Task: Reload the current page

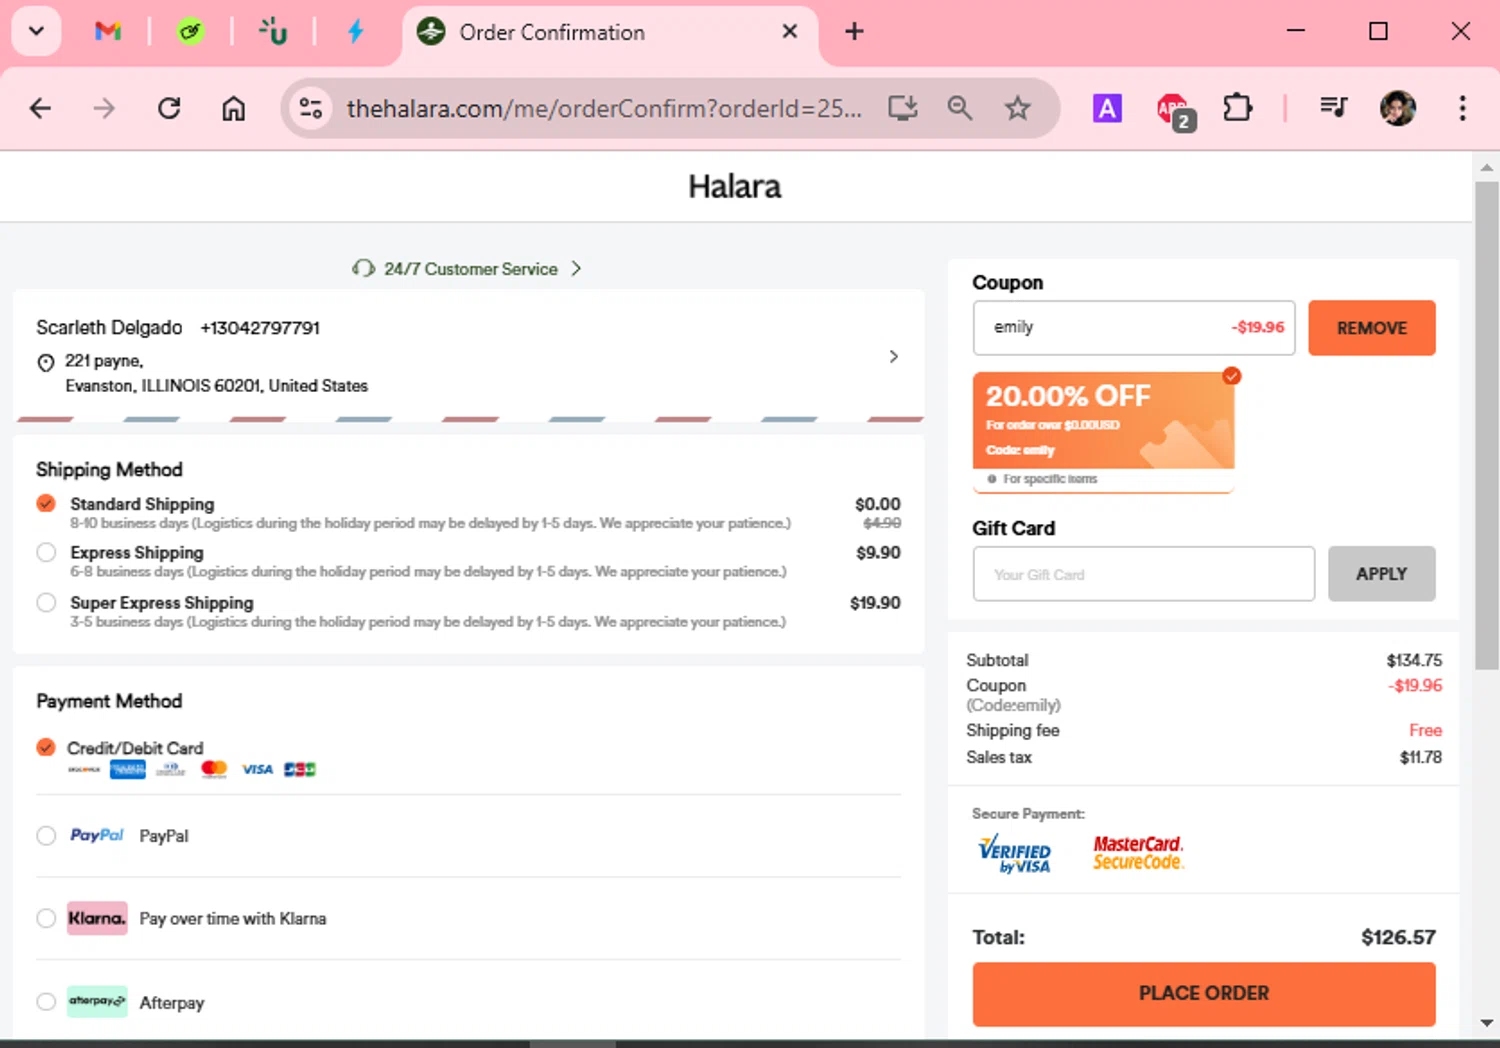Action: click(169, 108)
